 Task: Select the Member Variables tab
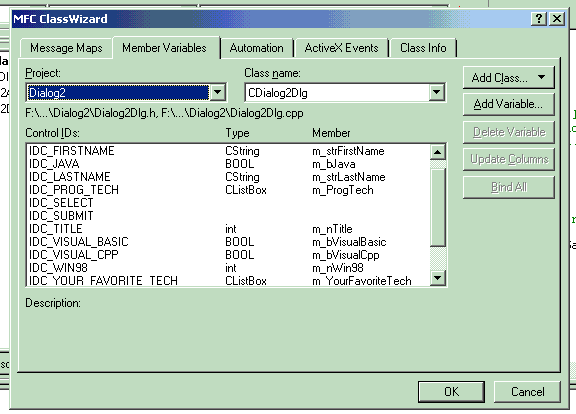tap(164, 48)
